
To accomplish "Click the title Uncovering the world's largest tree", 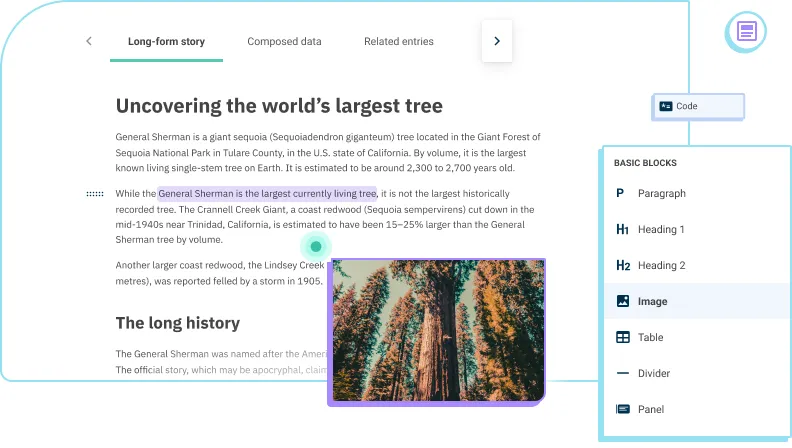I will tap(279, 106).
